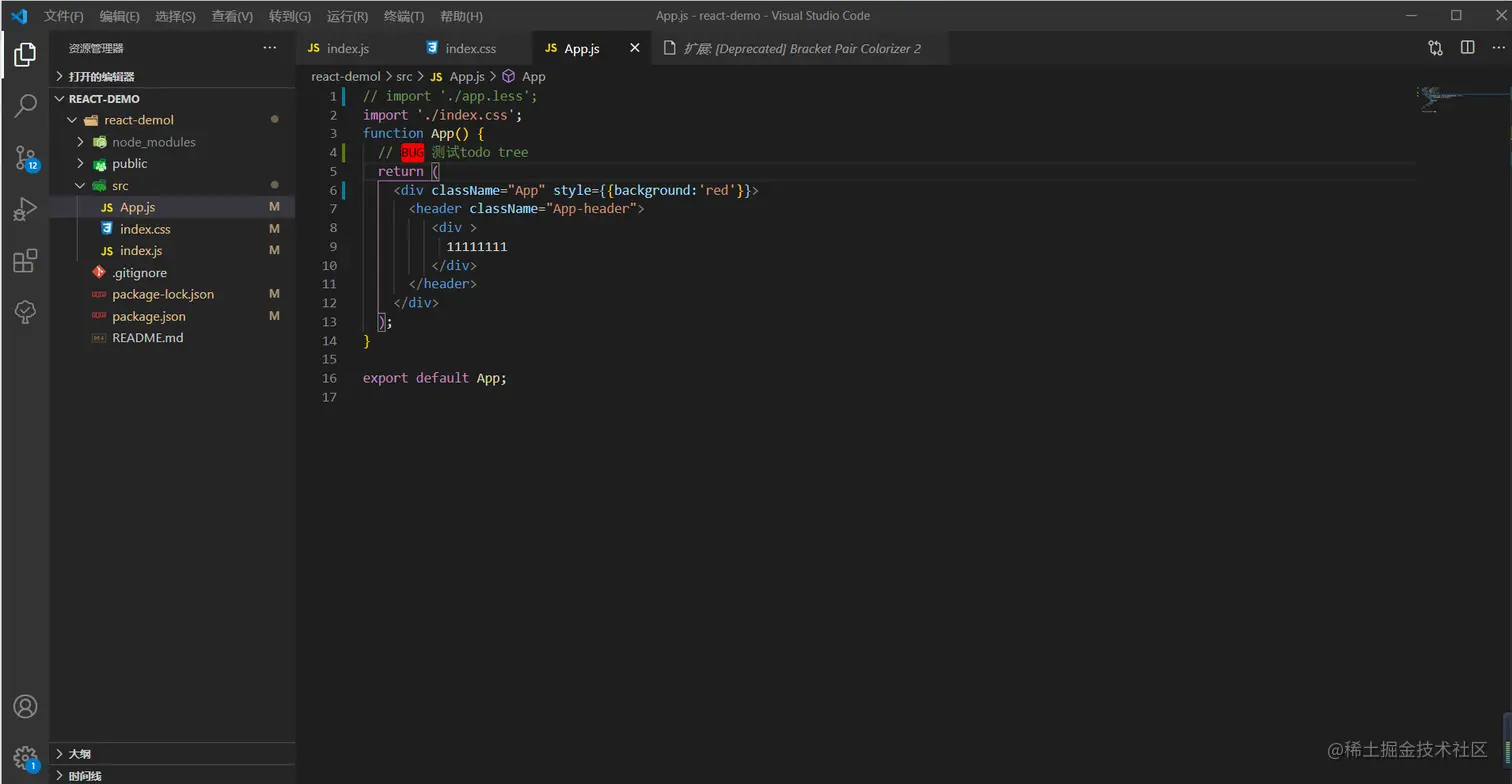Image resolution: width=1512 pixels, height=784 pixels.
Task: Open the Manage gear icon
Action: point(25,757)
